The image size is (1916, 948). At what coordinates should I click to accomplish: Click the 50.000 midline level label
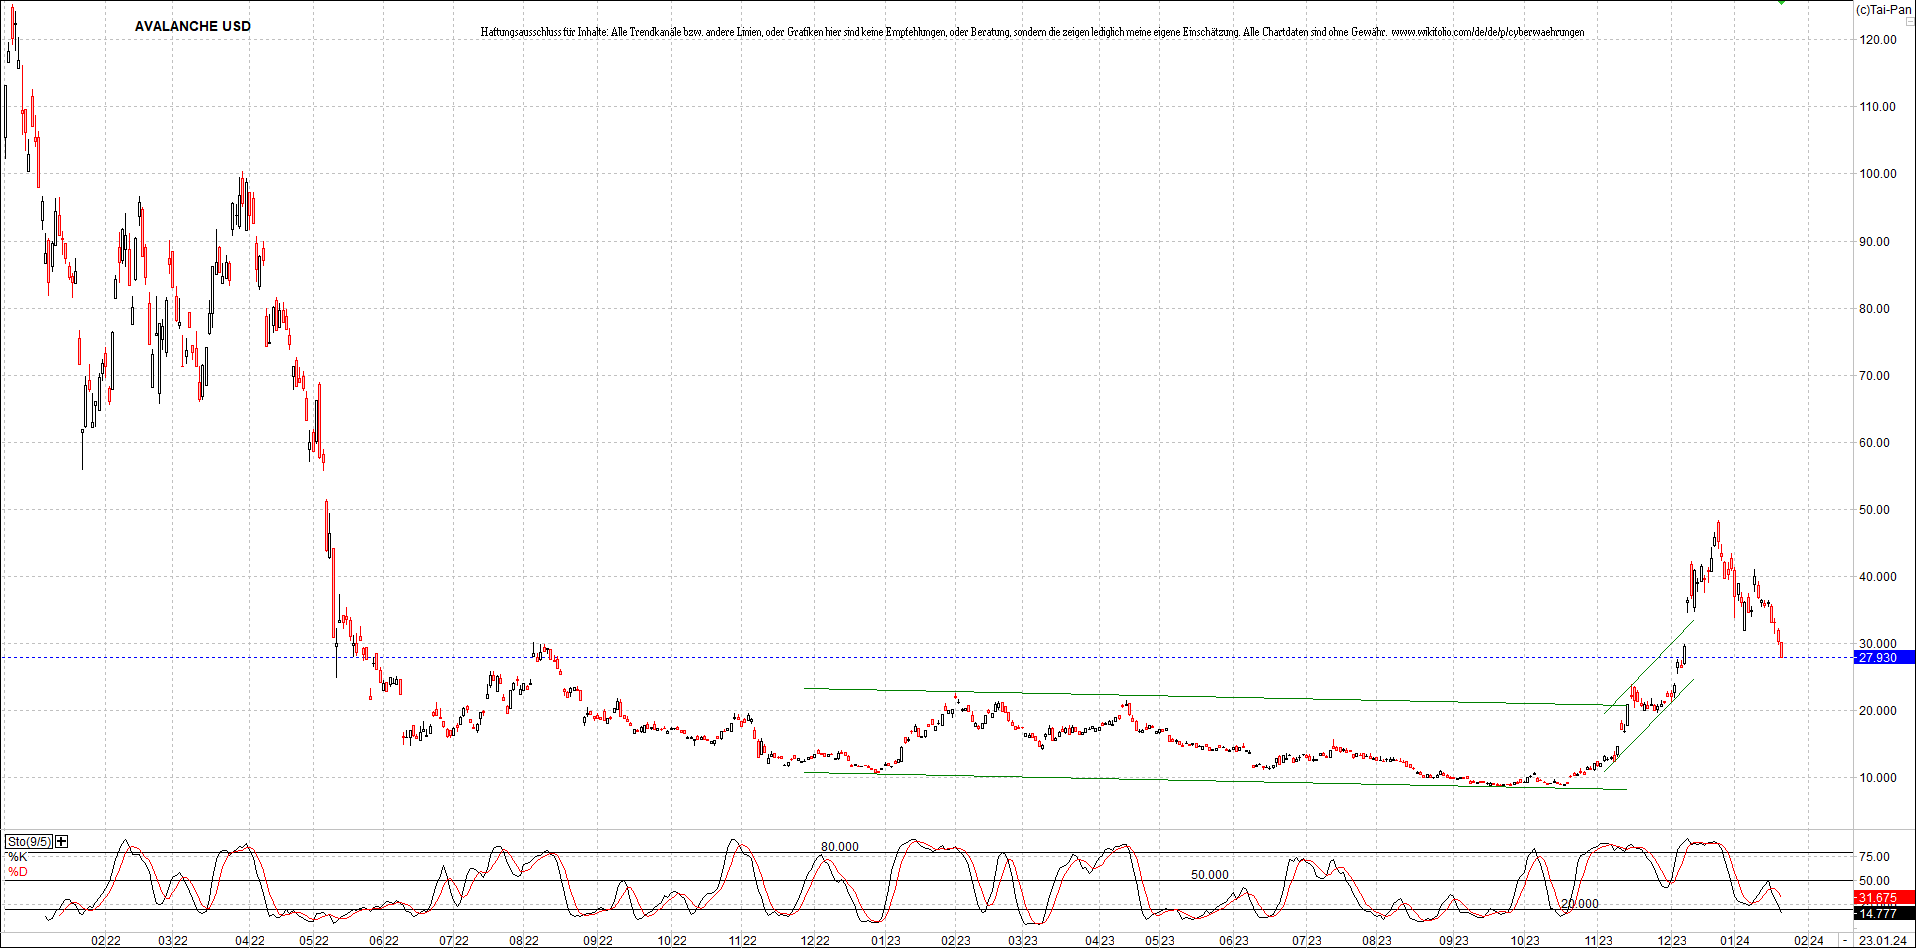(1209, 875)
